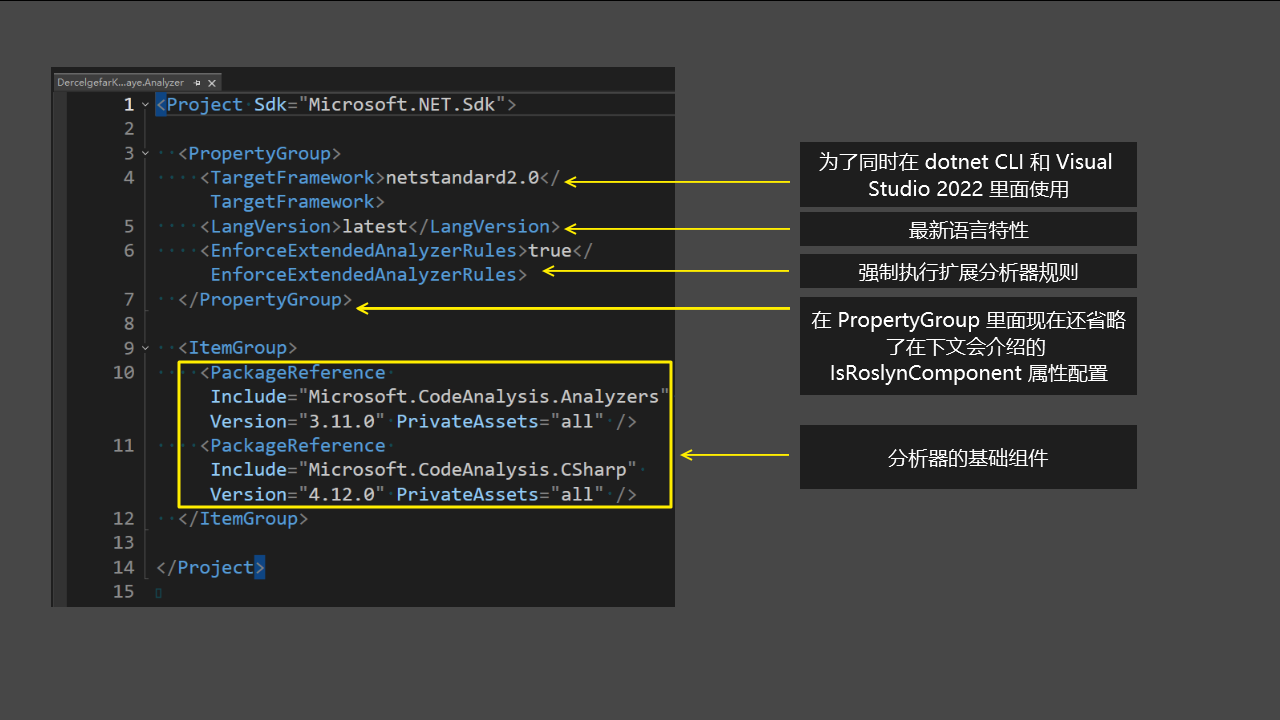This screenshot has width=1280, height=720.
Task: Click the yellow-highlighted PackageReference block
Action: coord(424,433)
